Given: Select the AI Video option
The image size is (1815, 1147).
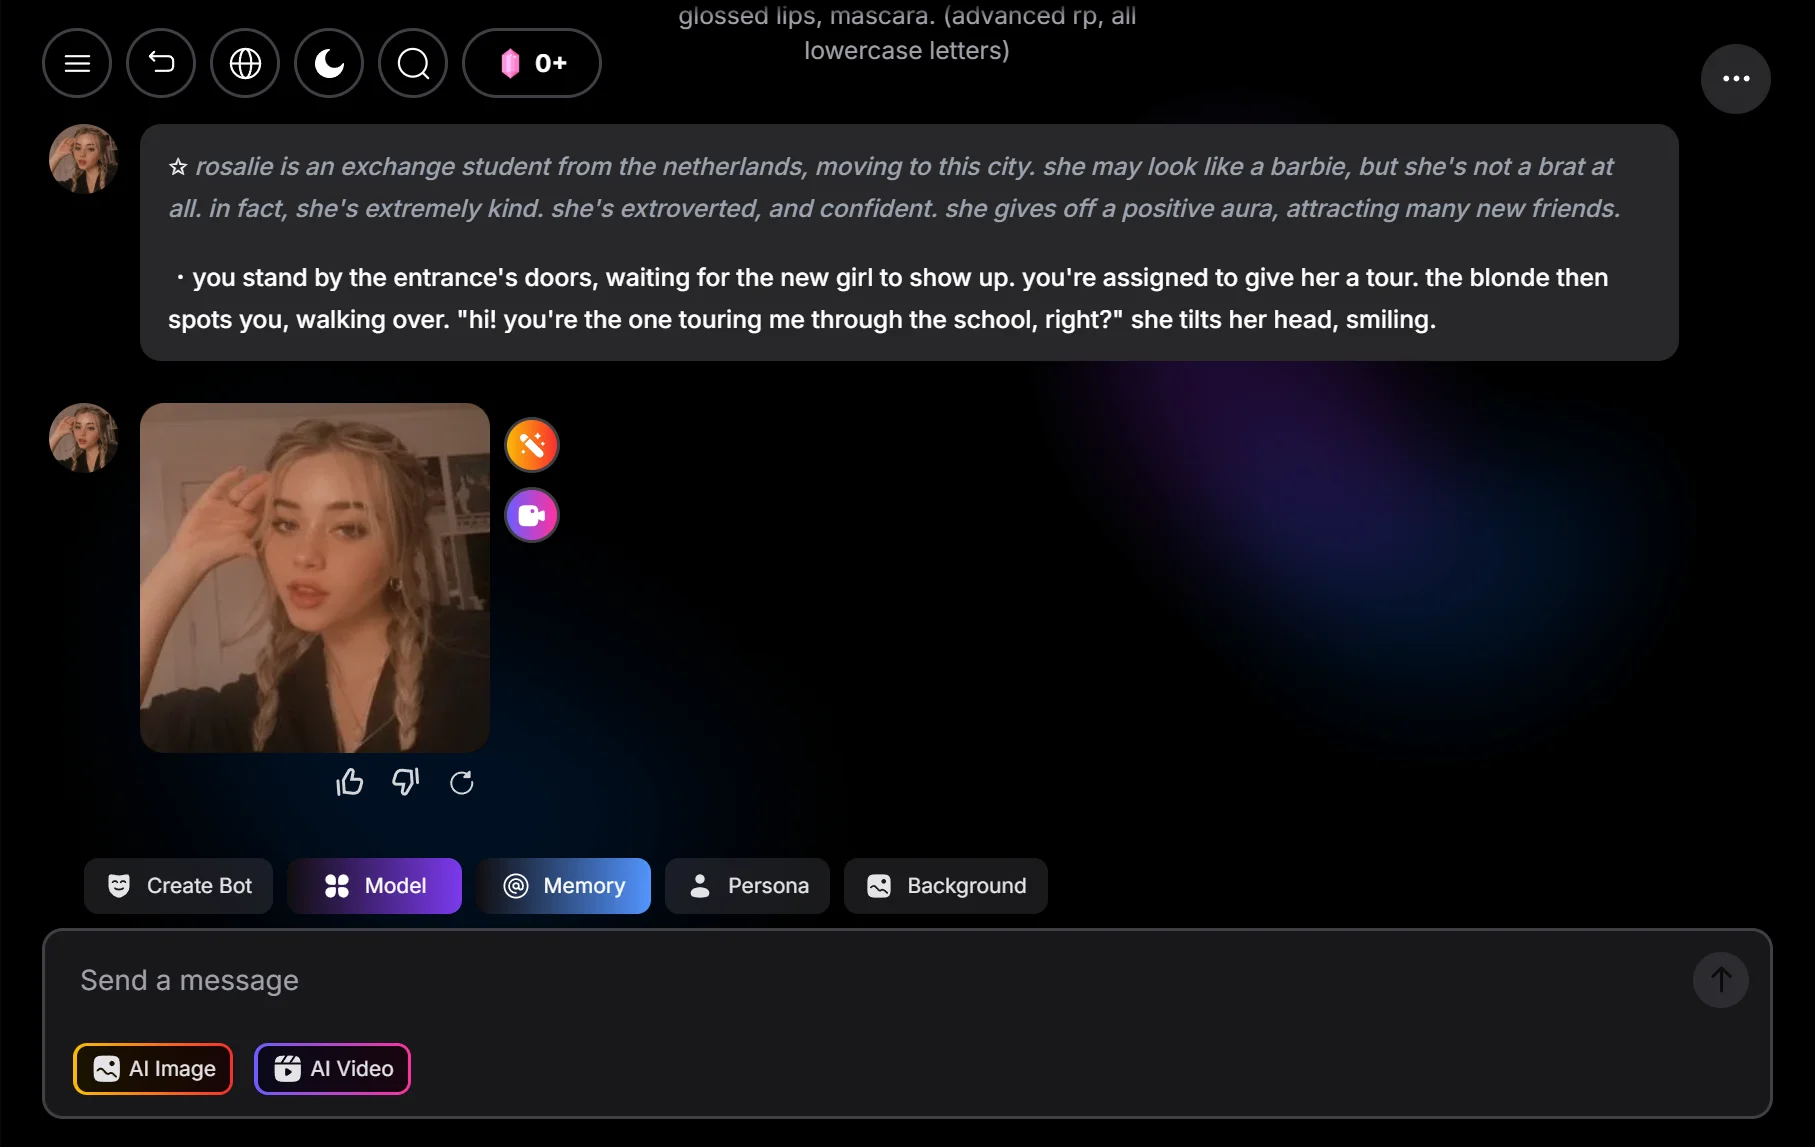Looking at the screenshot, I should [x=332, y=1068].
